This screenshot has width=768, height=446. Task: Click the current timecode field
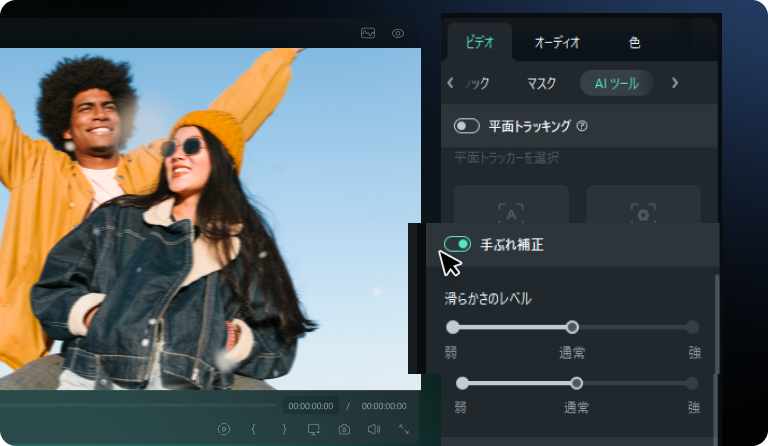[311, 406]
